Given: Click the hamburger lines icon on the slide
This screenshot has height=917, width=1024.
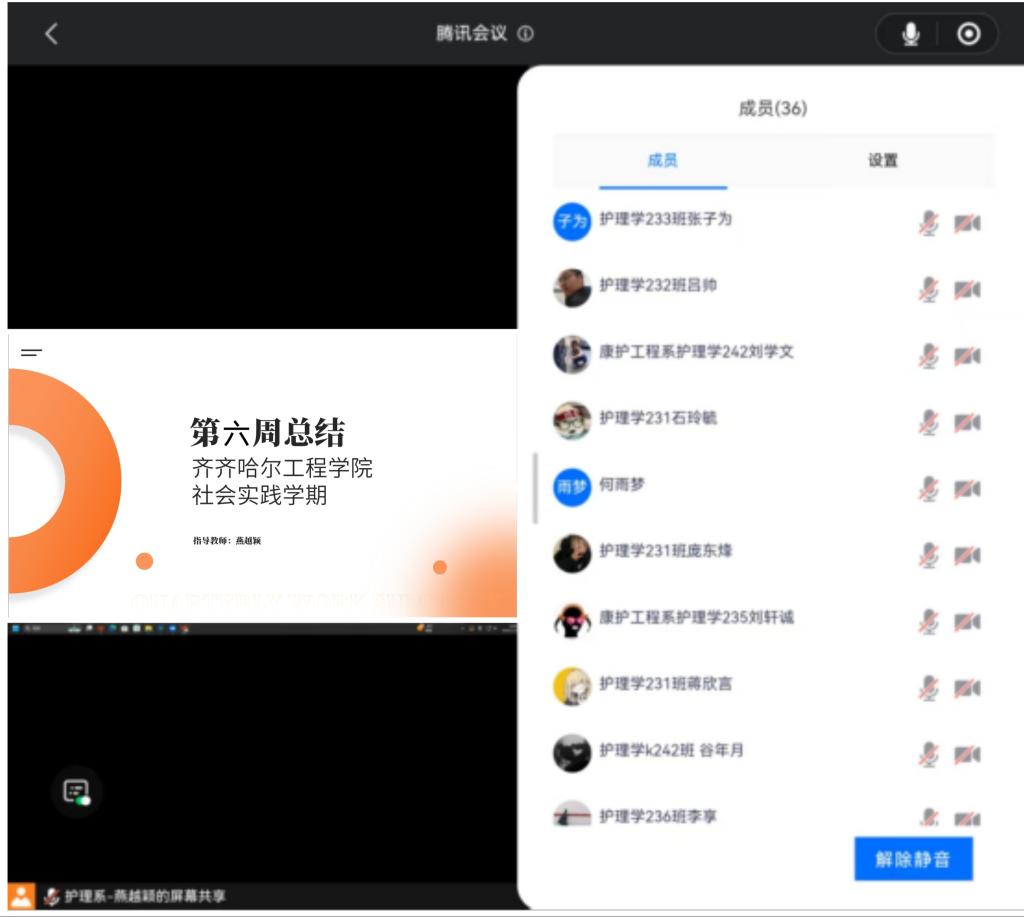Looking at the screenshot, I should click(31, 352).
